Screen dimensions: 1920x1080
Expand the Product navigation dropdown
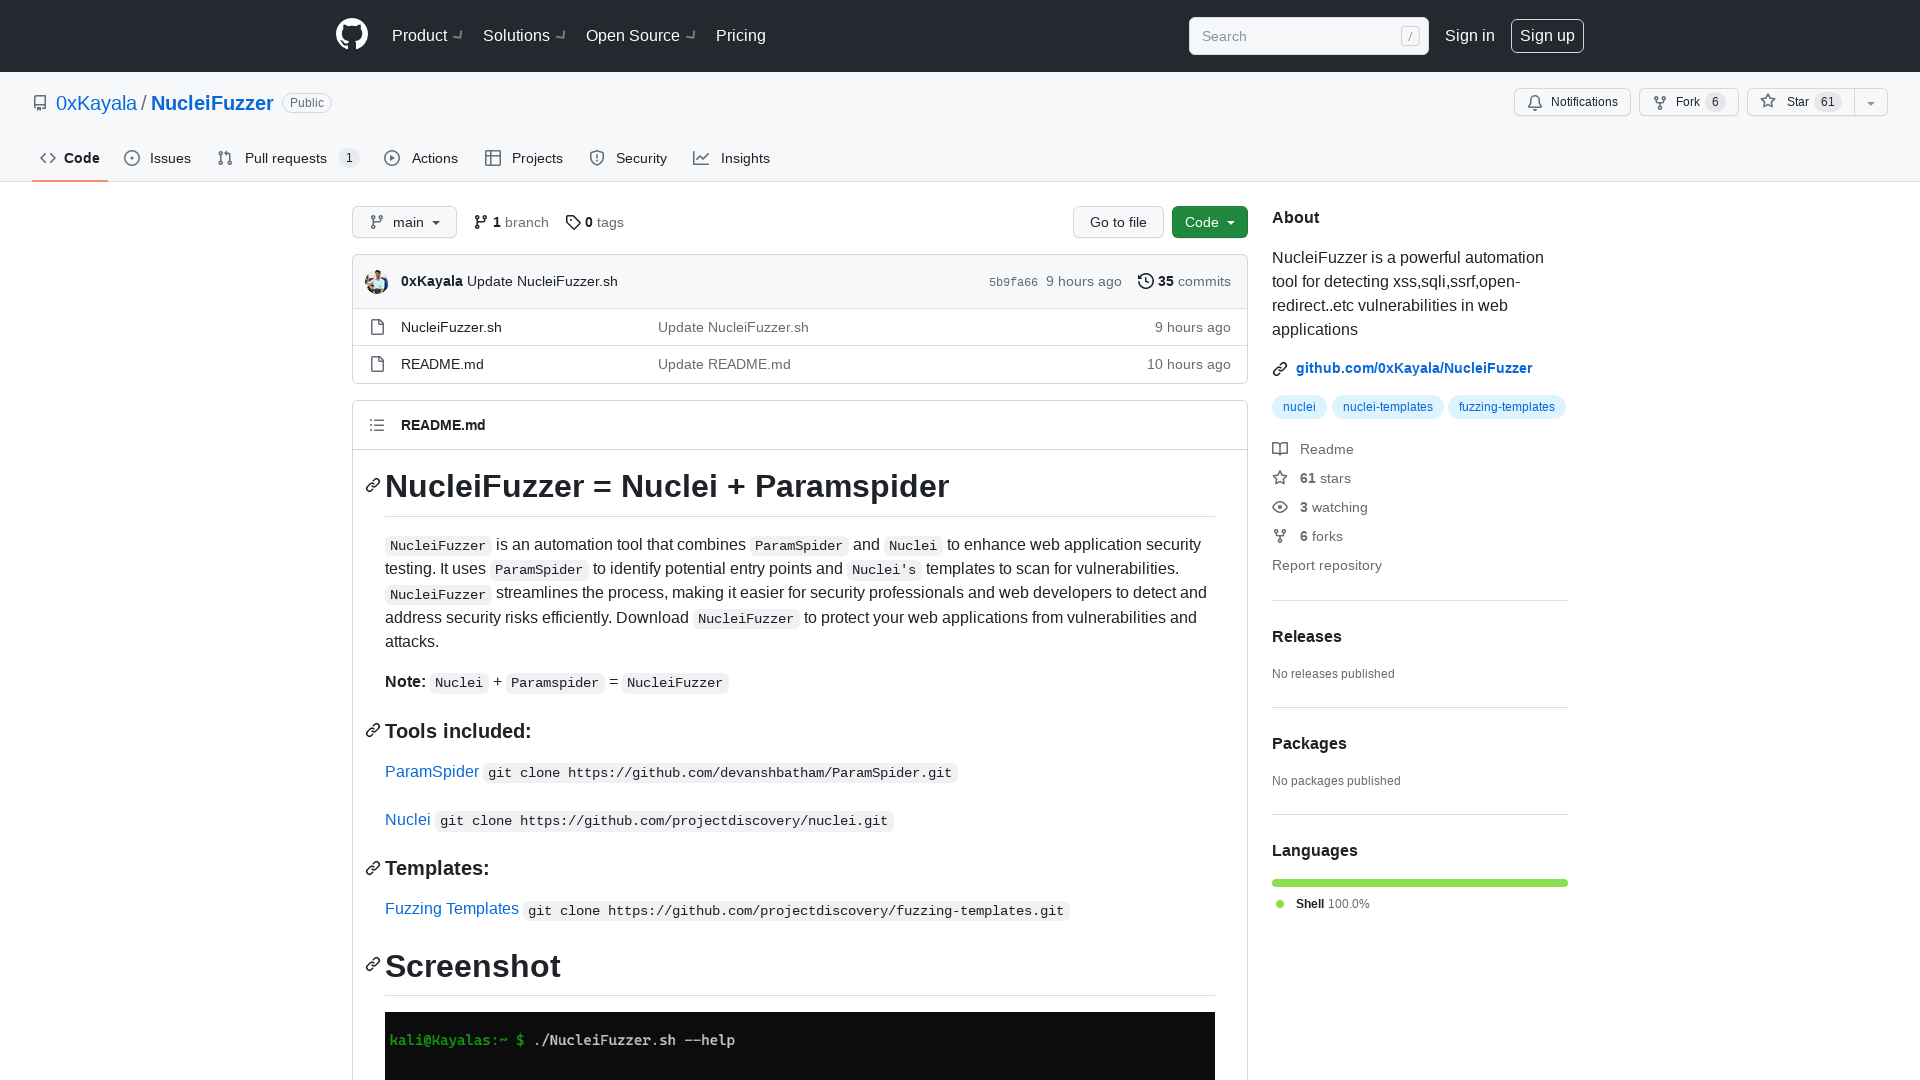tap(427, 36)
